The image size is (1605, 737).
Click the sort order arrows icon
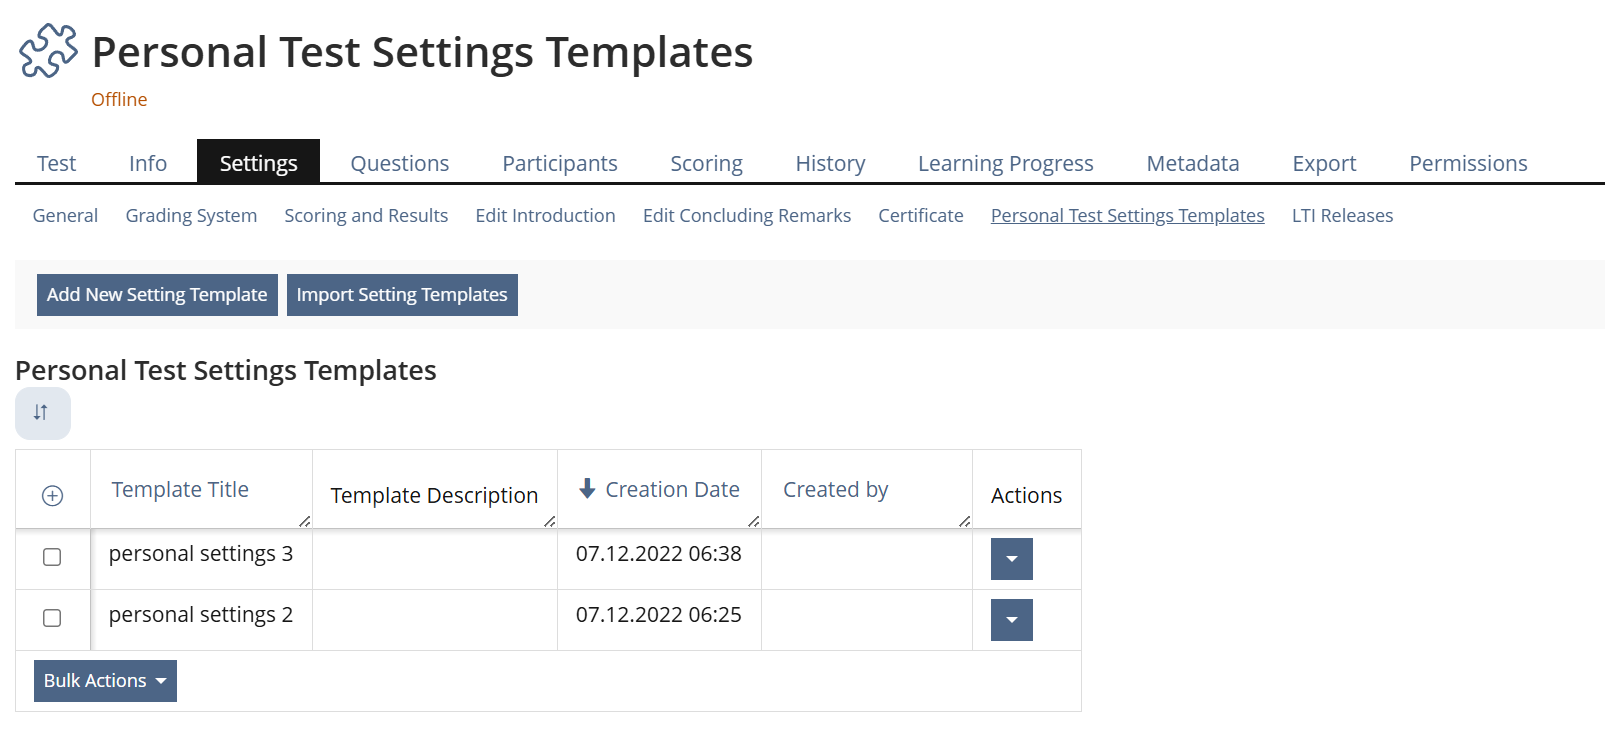(42, 413)
